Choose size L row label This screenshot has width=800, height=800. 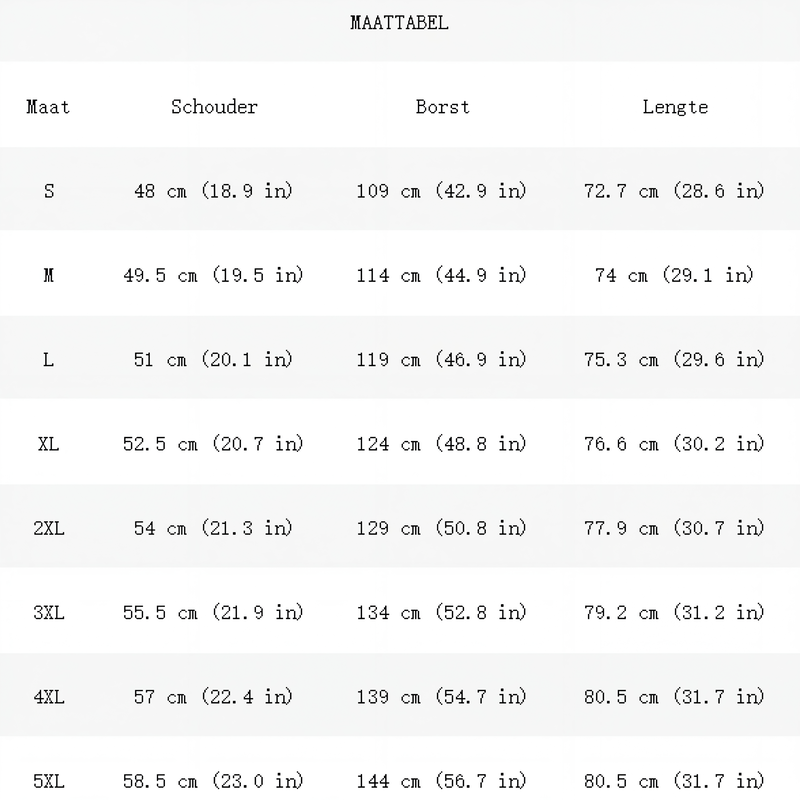pyautogui.click(x=48, y=360)
